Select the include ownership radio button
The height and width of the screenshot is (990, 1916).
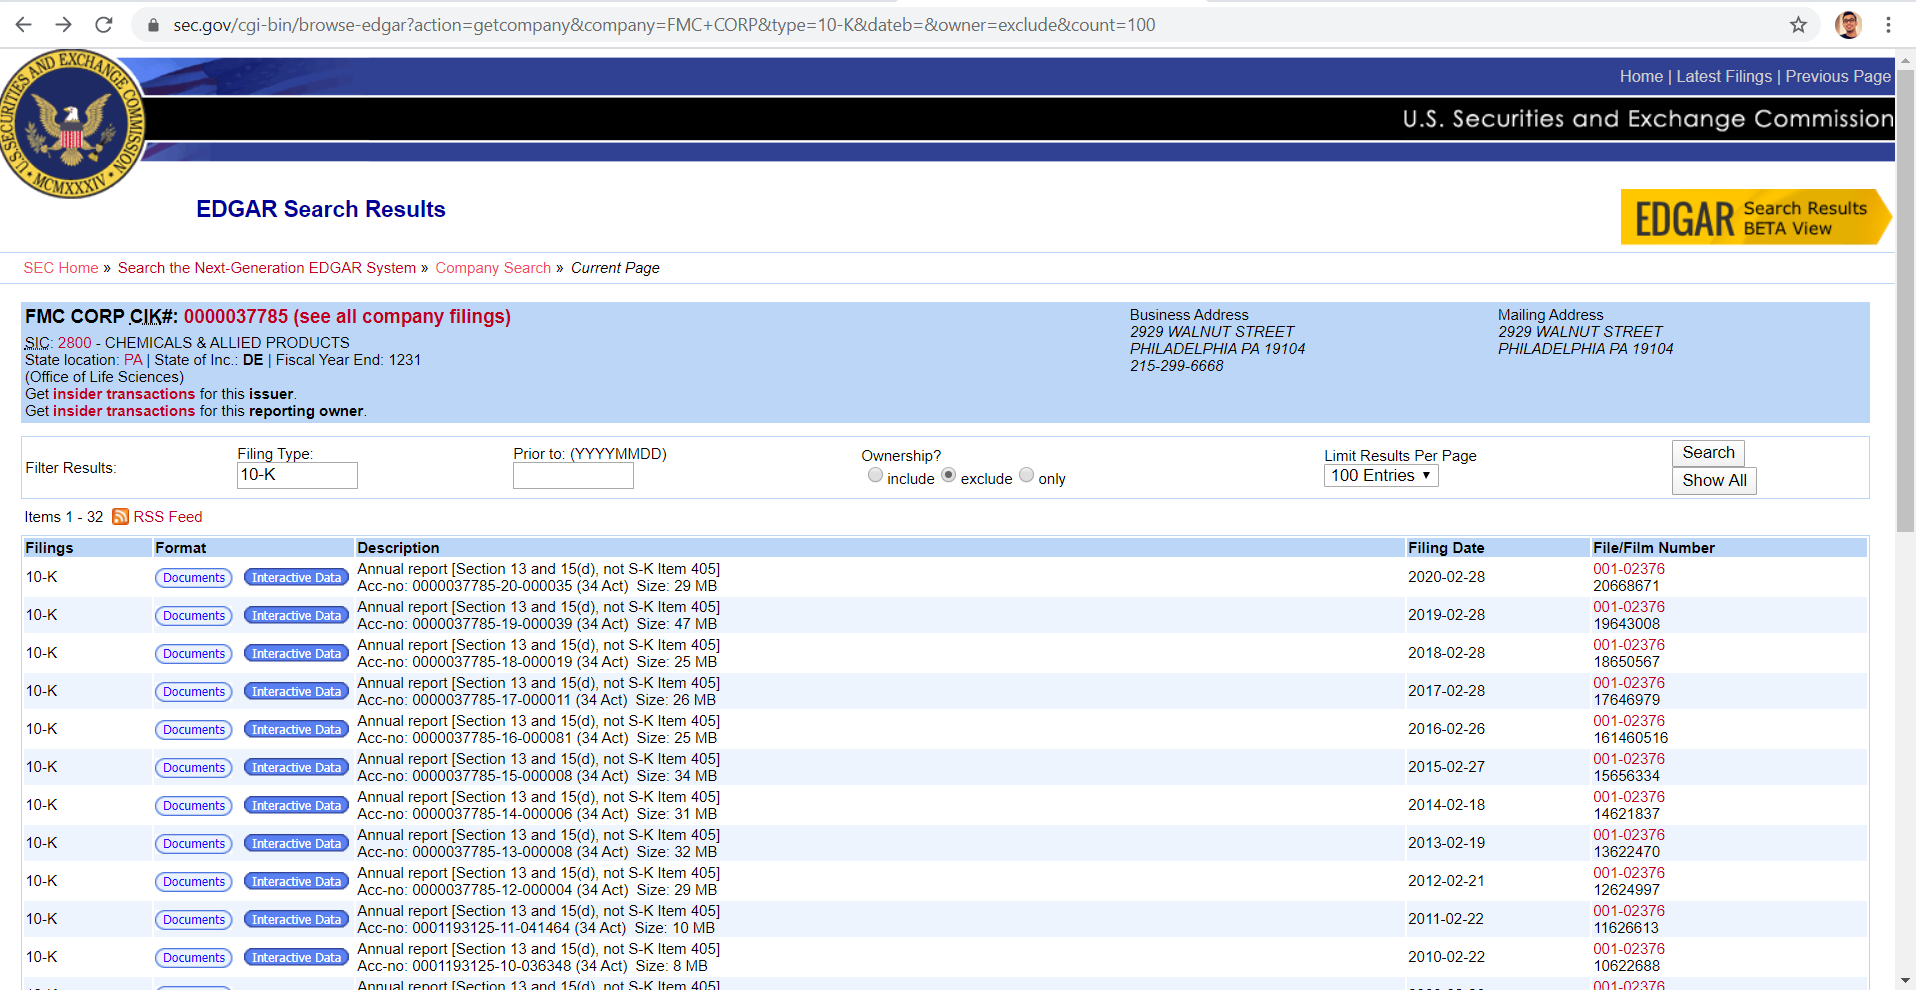click(x=875, y=475)
